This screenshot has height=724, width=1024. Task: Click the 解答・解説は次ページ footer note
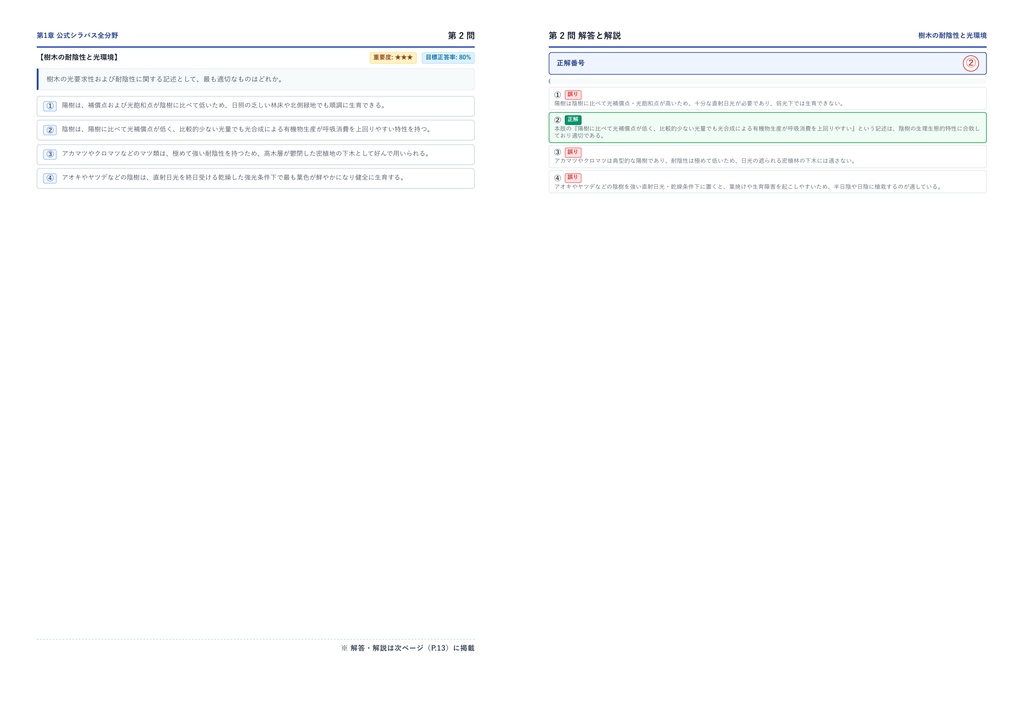pos(408,648)
